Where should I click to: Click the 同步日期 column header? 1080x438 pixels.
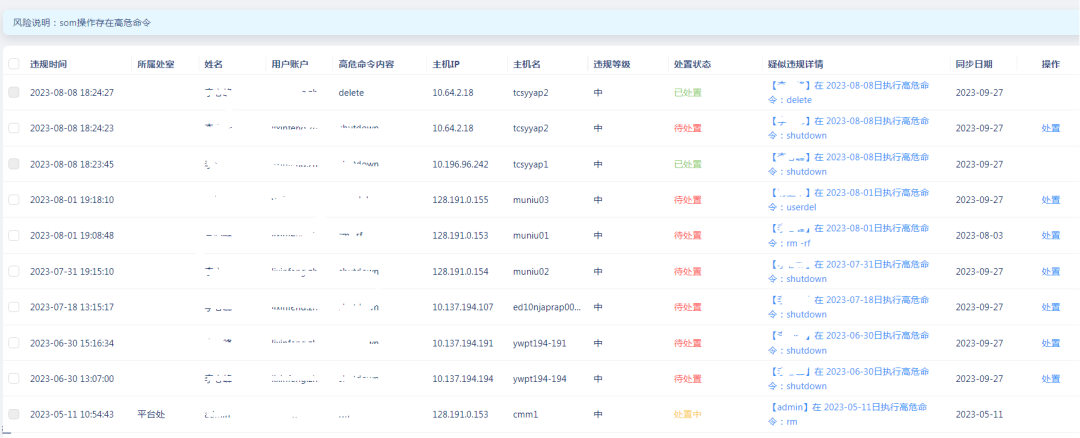pyautogui.click(x=974, y=64)
